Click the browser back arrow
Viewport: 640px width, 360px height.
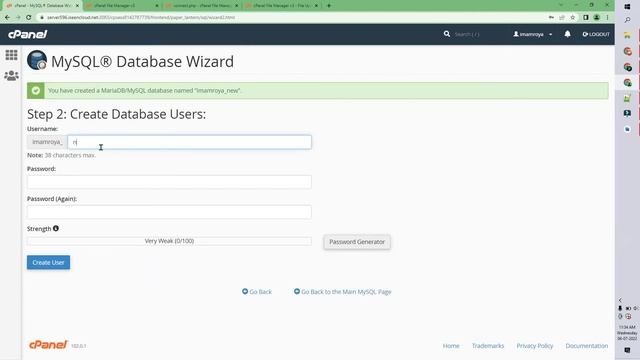coord(7,18)
